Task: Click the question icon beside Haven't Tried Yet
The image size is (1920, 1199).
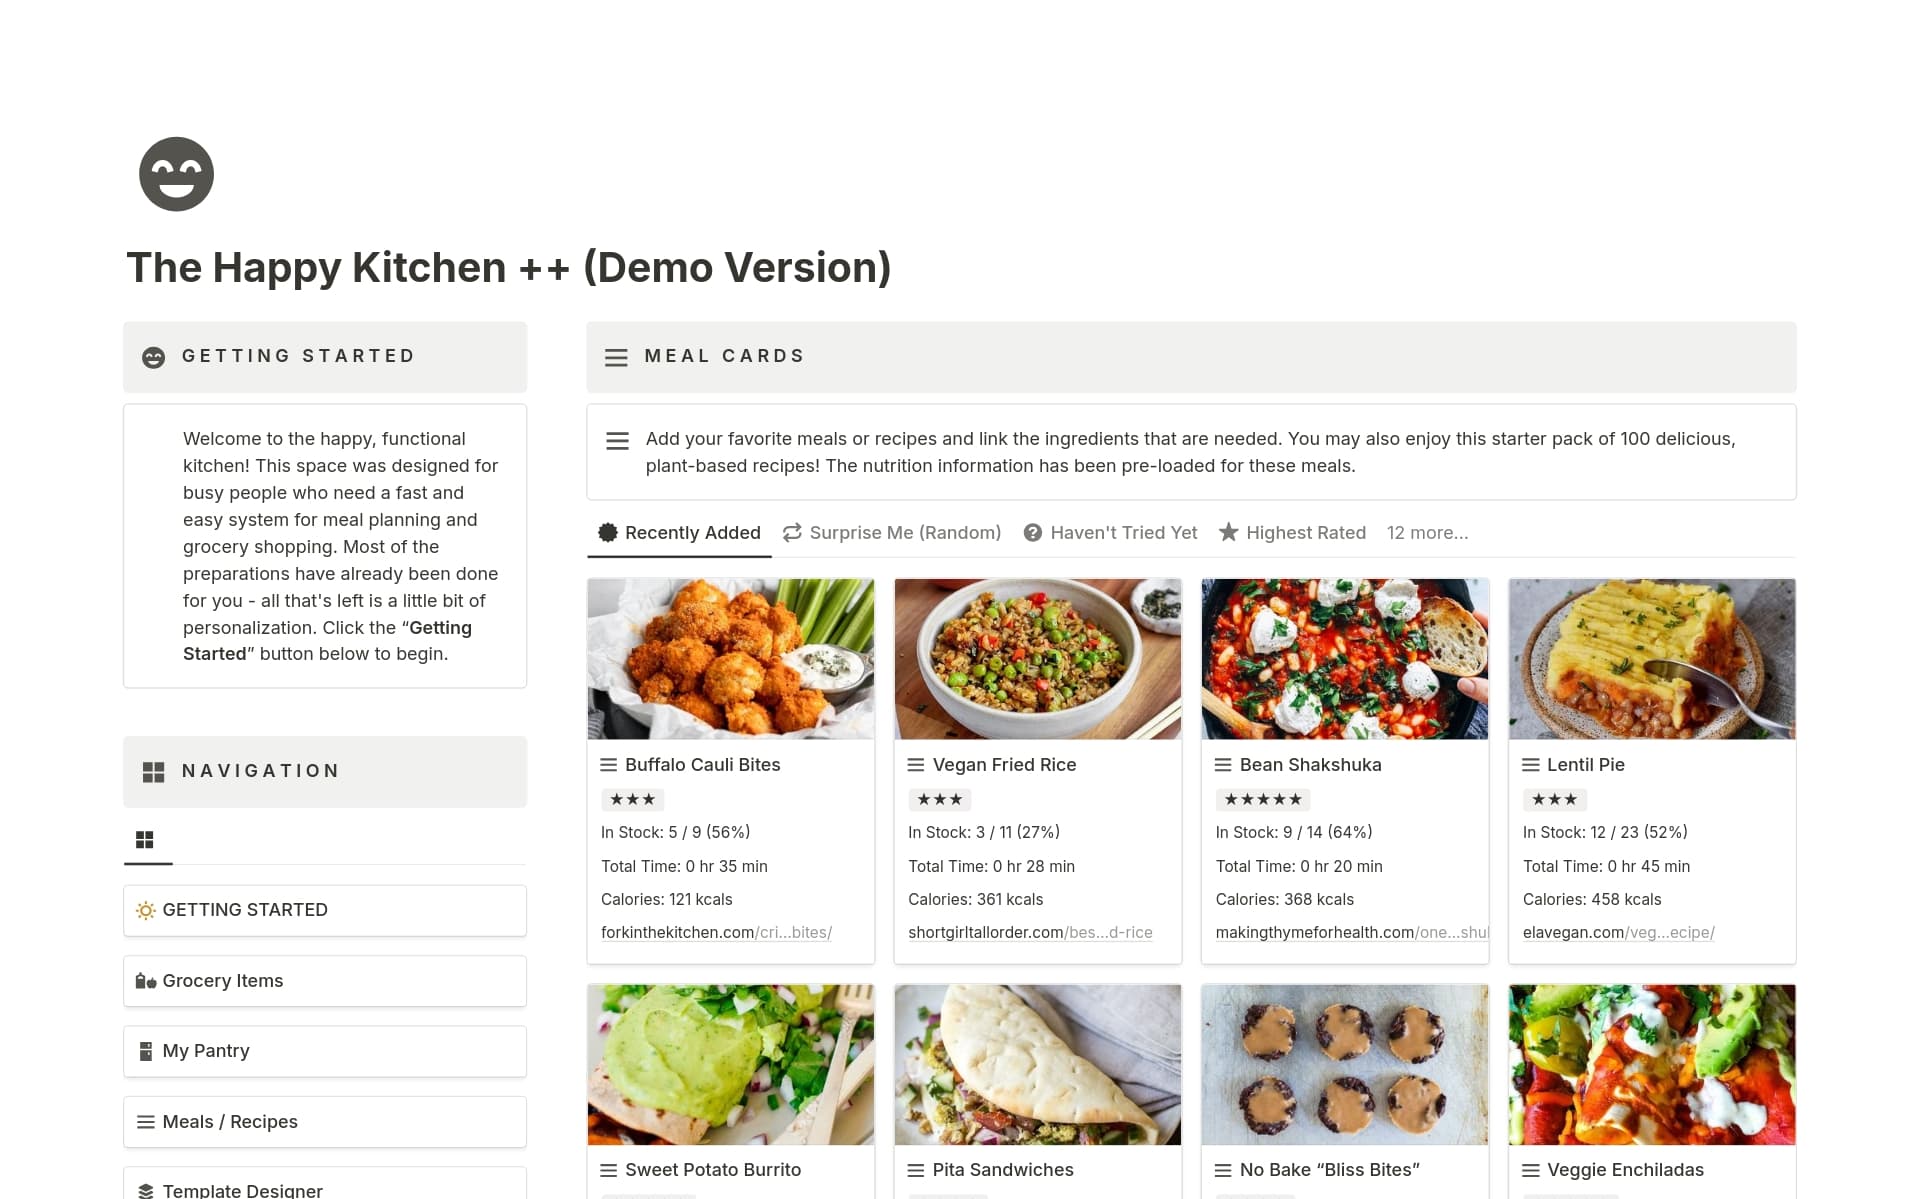Action: [1031, 533]
